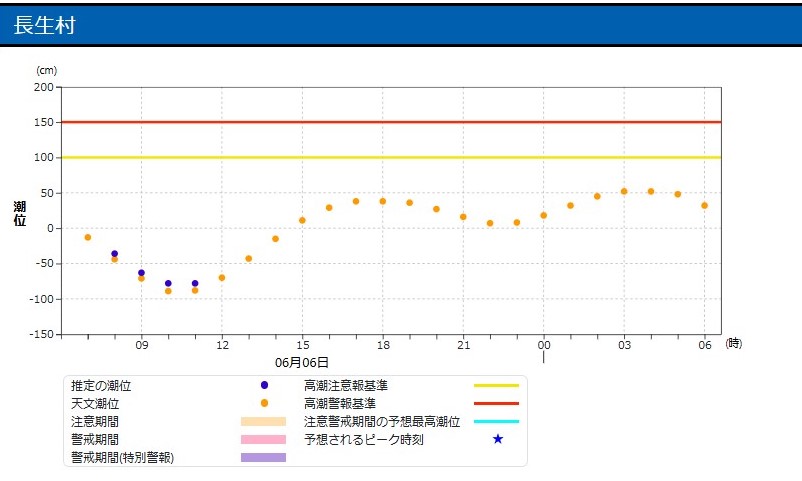Click the orange dot beside 天文潮位

[264, 403]
